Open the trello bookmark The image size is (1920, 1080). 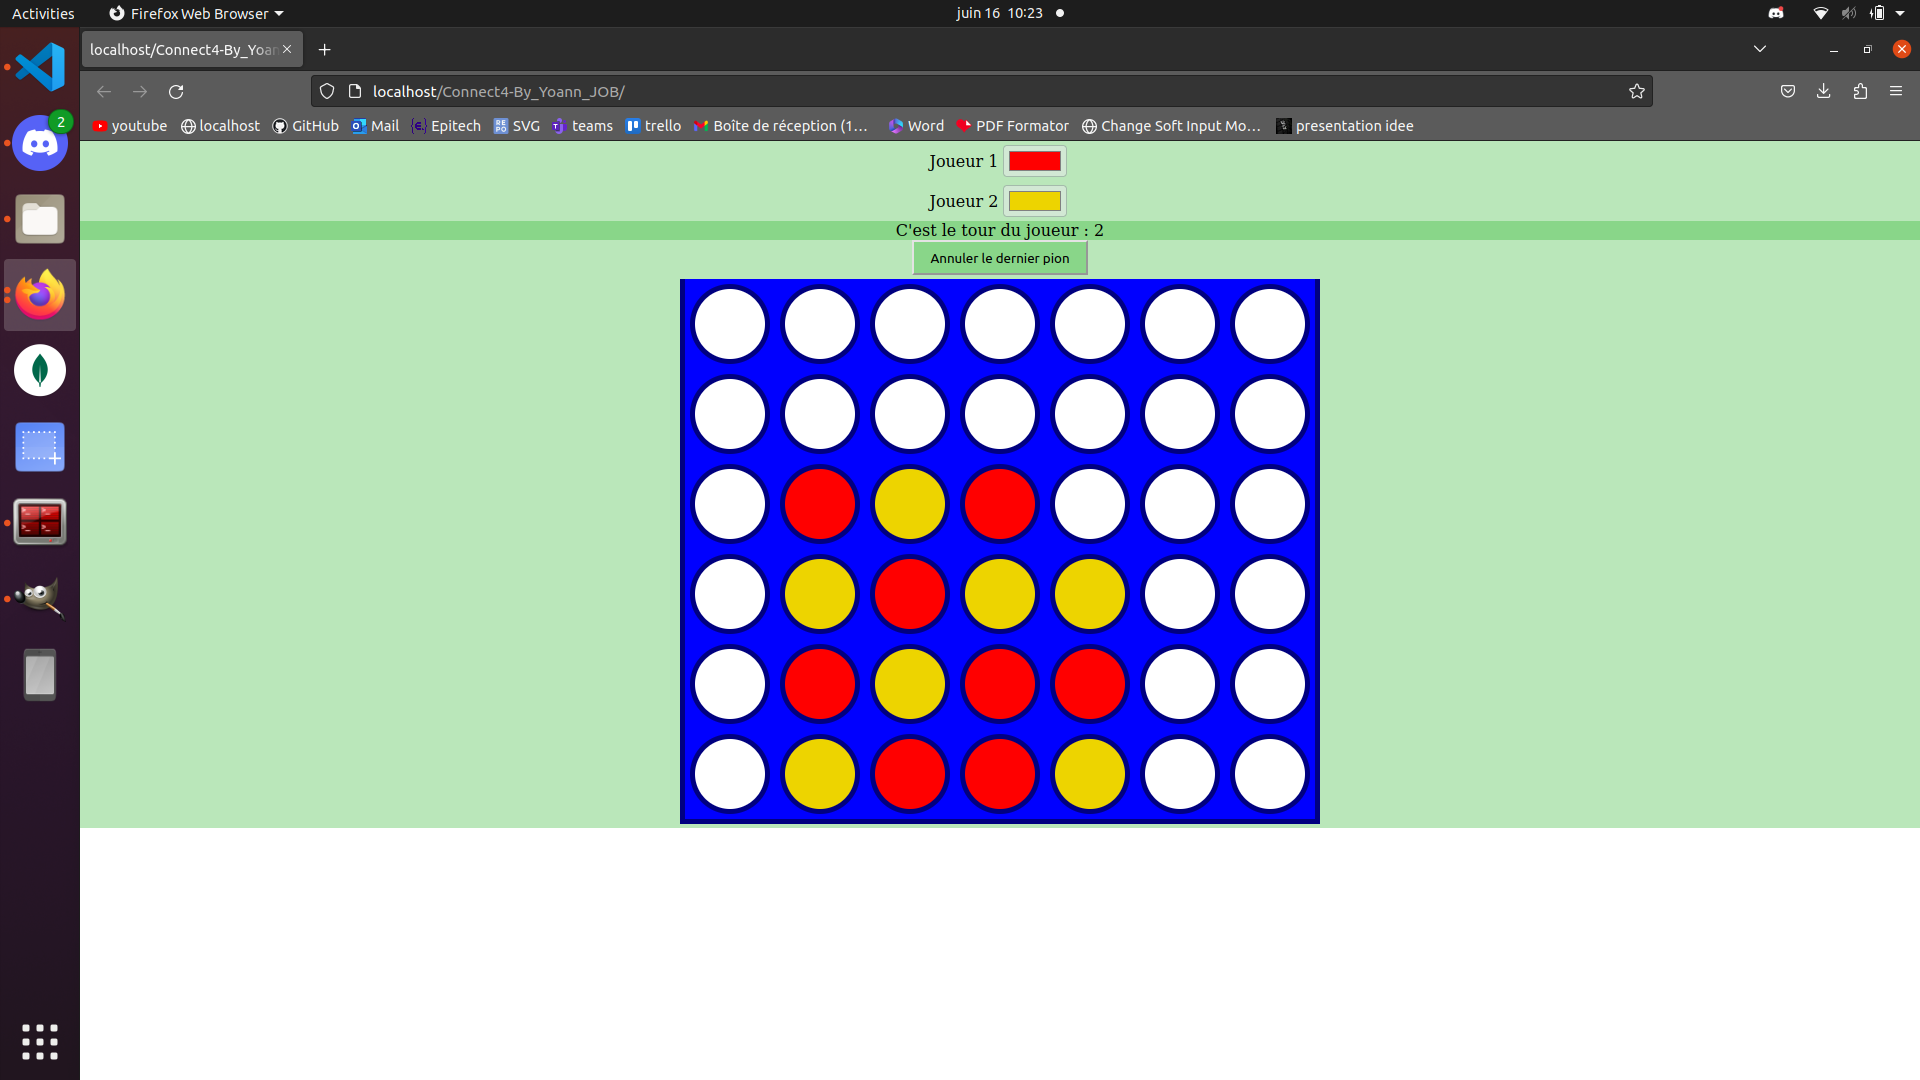pyautogui.click(x=653, y=126)
